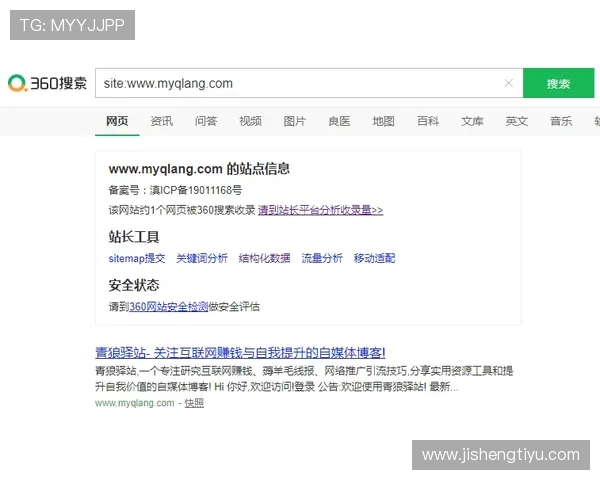Screen dimensions: 600x480
Task: Open the 360网站安全检测 link
Action: (x=168, y=307)
